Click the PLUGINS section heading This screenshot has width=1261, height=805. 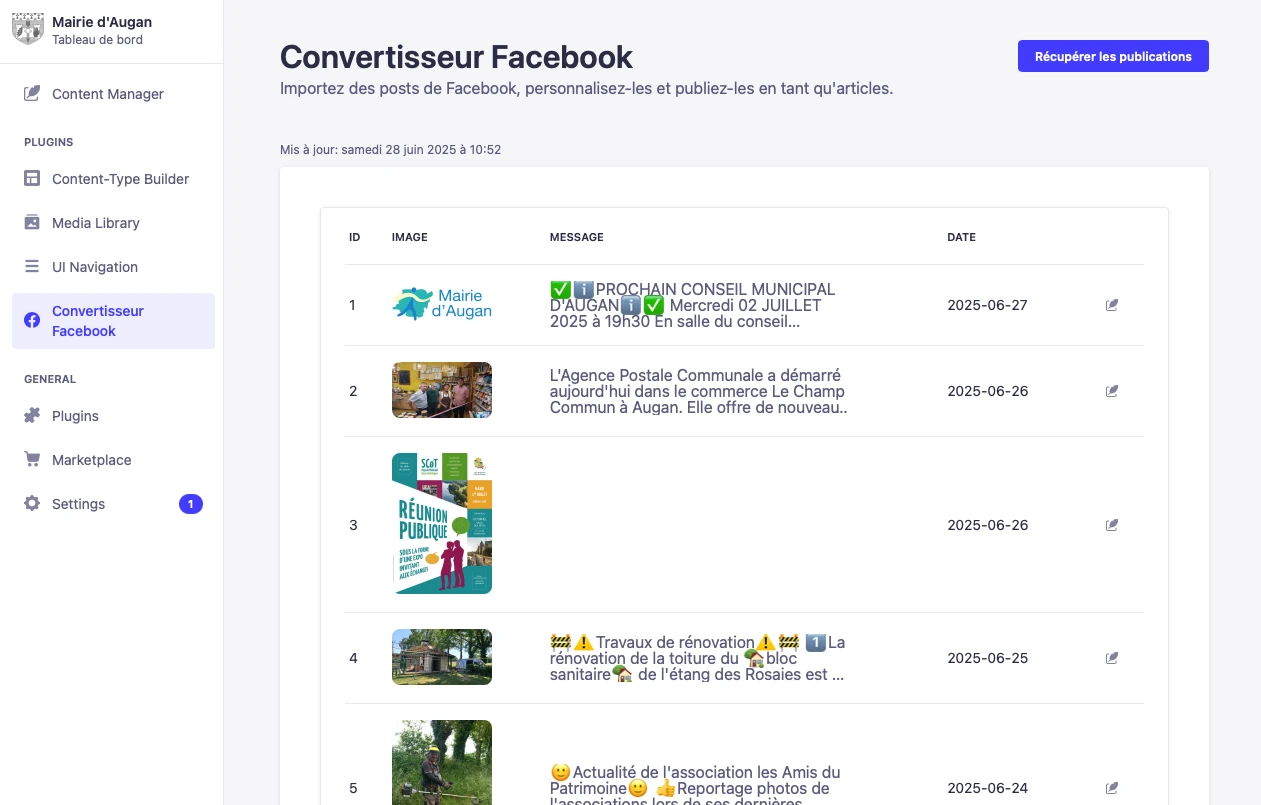pos(49,142)
